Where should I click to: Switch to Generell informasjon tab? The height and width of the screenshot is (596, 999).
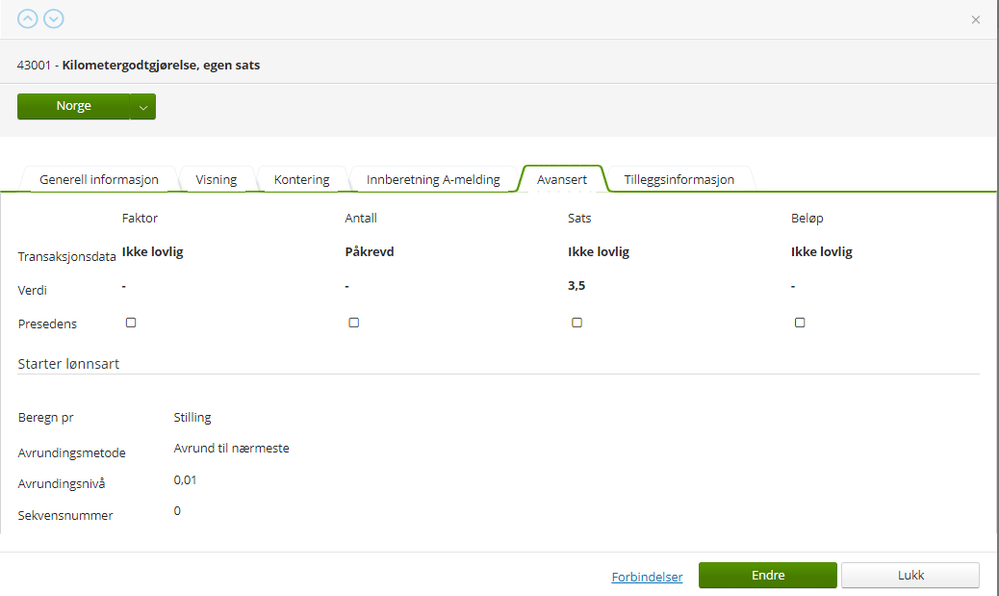point(99,180)
